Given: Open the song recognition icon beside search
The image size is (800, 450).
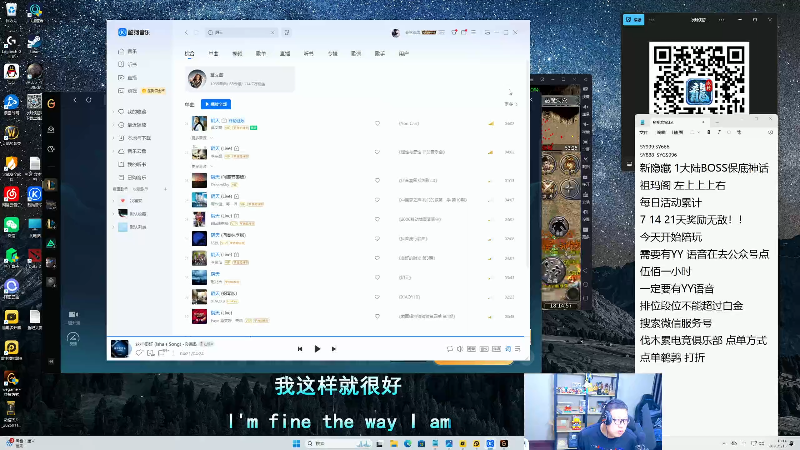Looking at the screenshot, I should tap(287, 33).
